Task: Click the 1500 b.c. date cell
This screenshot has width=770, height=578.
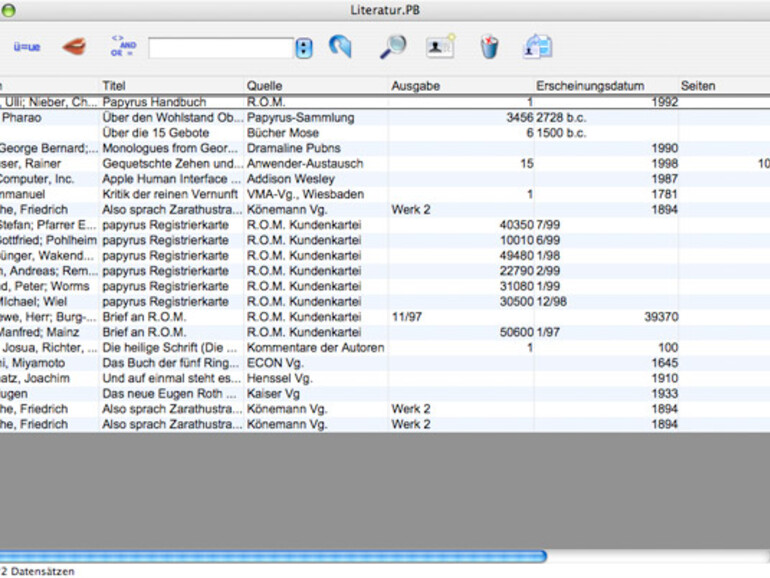Action: (561, 133)
